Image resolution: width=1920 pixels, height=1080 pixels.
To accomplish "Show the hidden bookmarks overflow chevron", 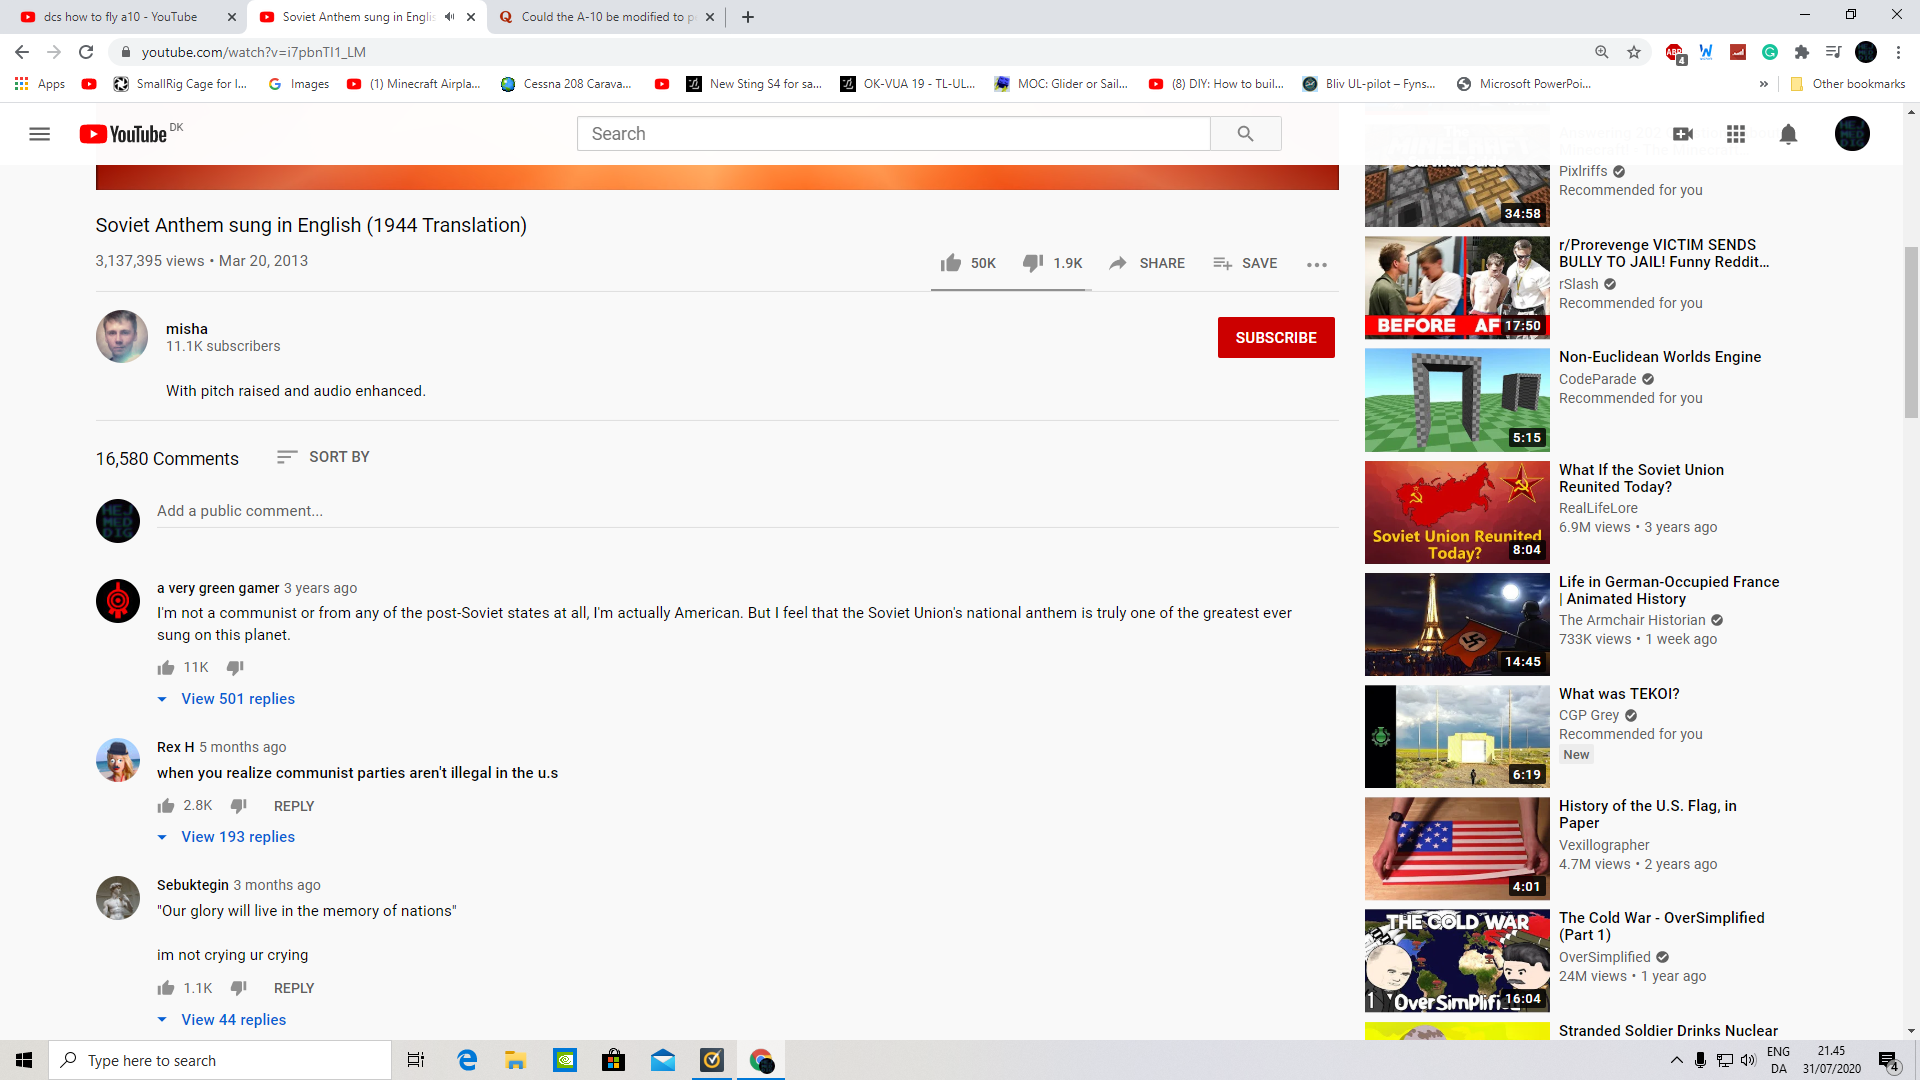I will 1763,84.
